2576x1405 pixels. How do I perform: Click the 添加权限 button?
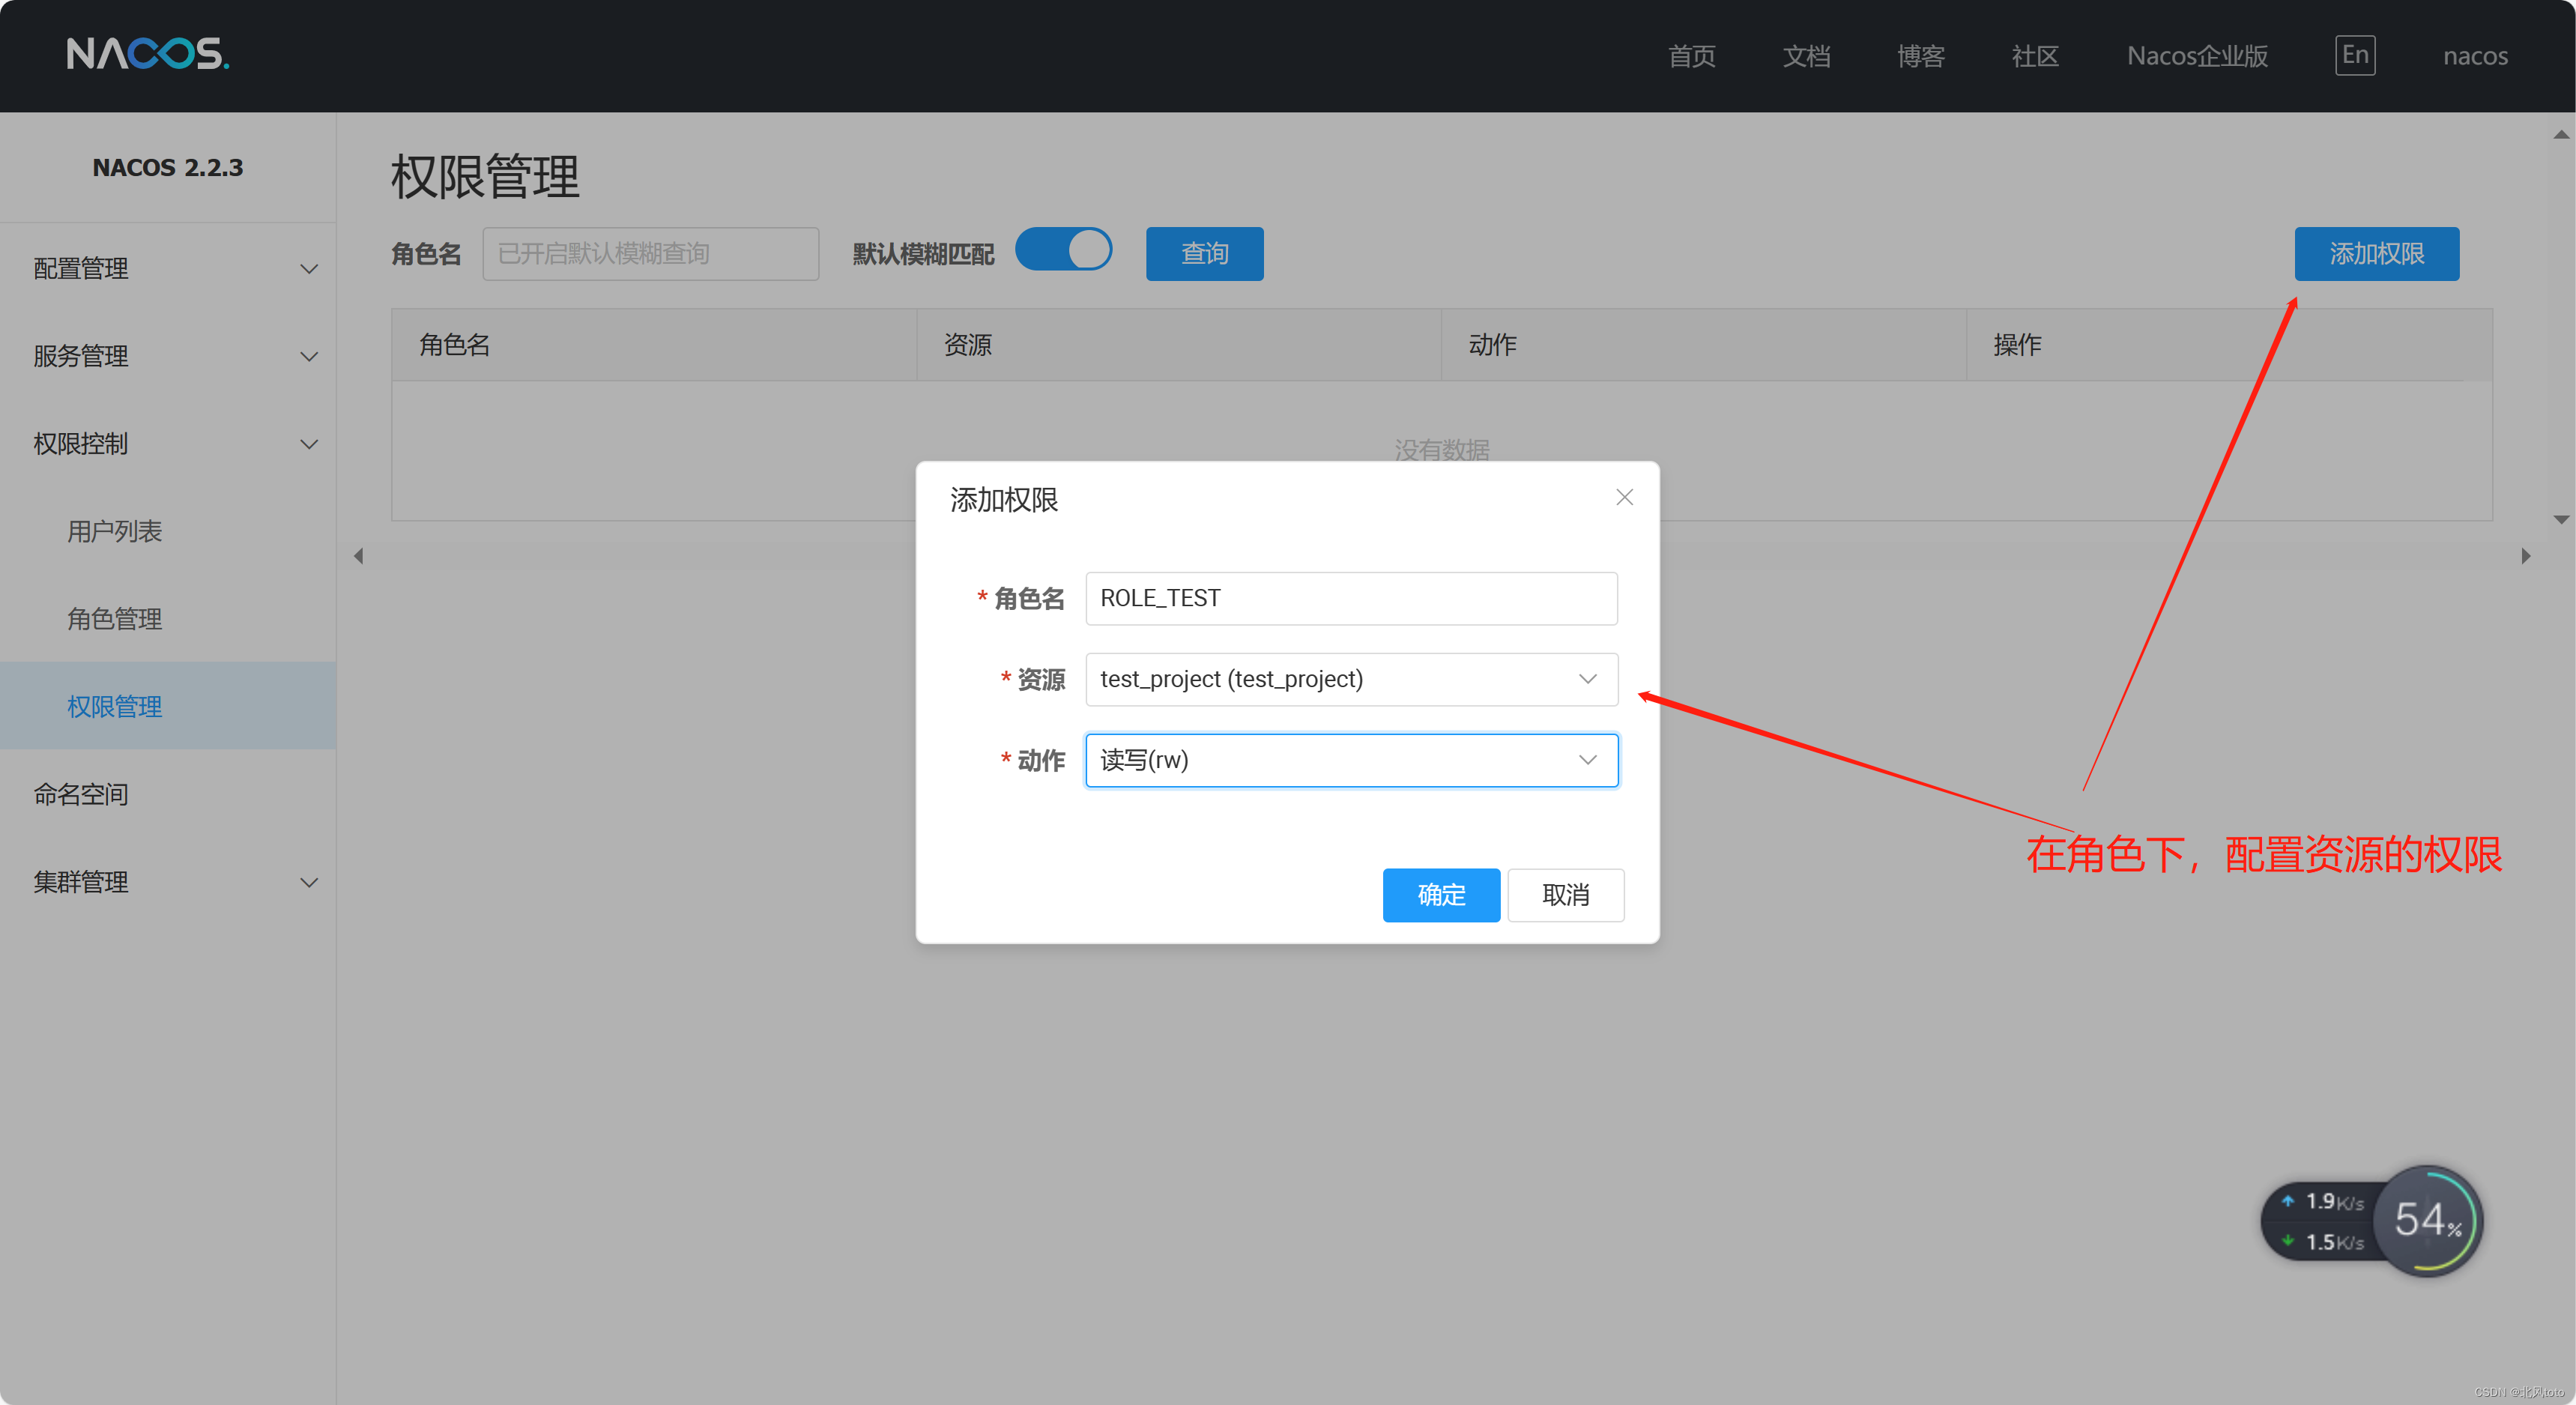click(x=2376, y=254)
